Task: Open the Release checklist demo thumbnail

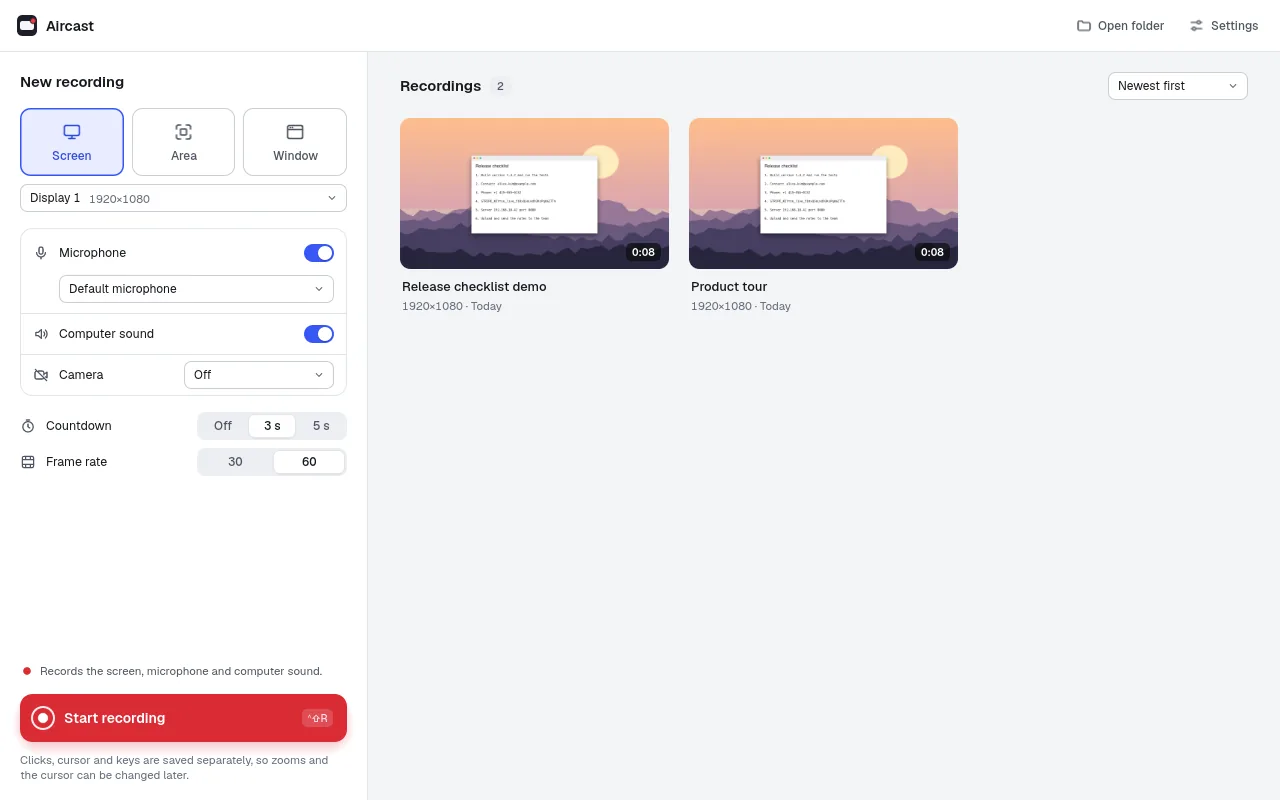Action: (x=534, y=193)
